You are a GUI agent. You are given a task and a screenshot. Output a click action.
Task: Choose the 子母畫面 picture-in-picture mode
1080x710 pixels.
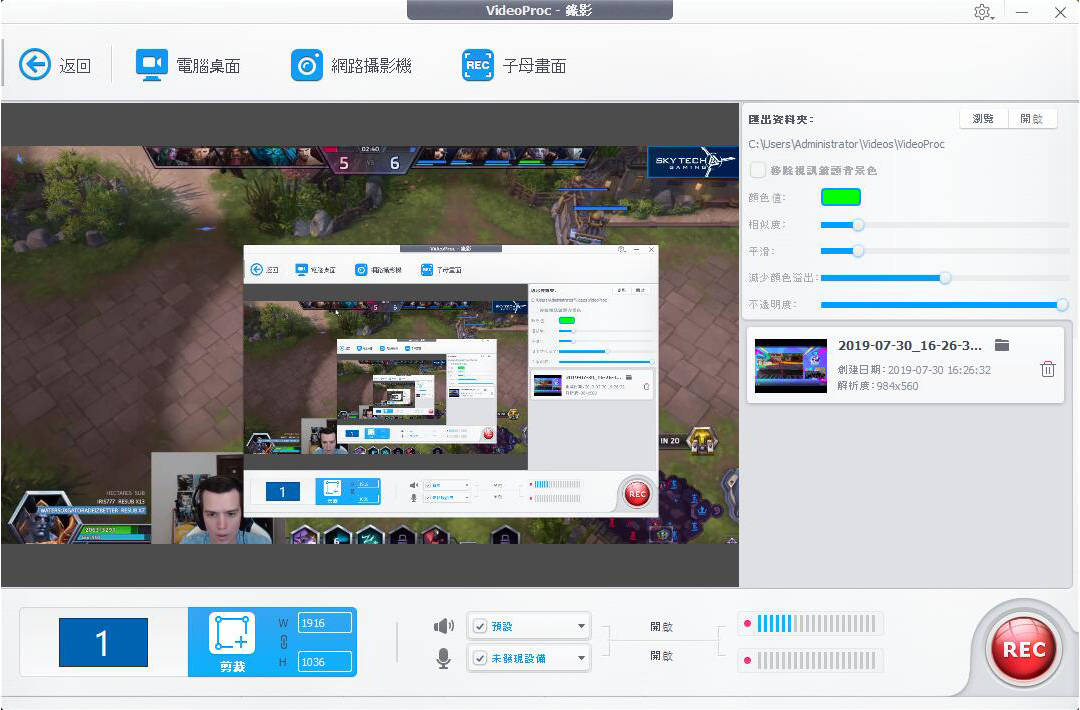(x=513, y=63)
